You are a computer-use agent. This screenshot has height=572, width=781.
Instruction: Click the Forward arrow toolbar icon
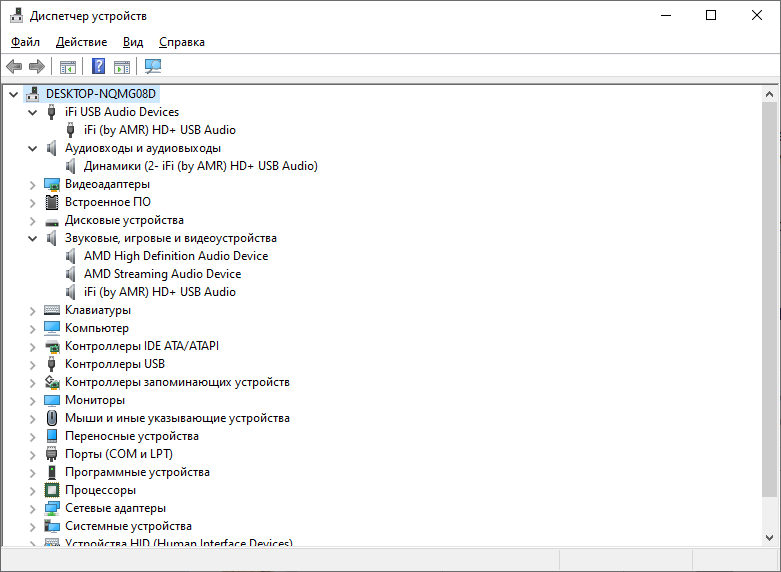pyautogui.click(x=37, y=66)
